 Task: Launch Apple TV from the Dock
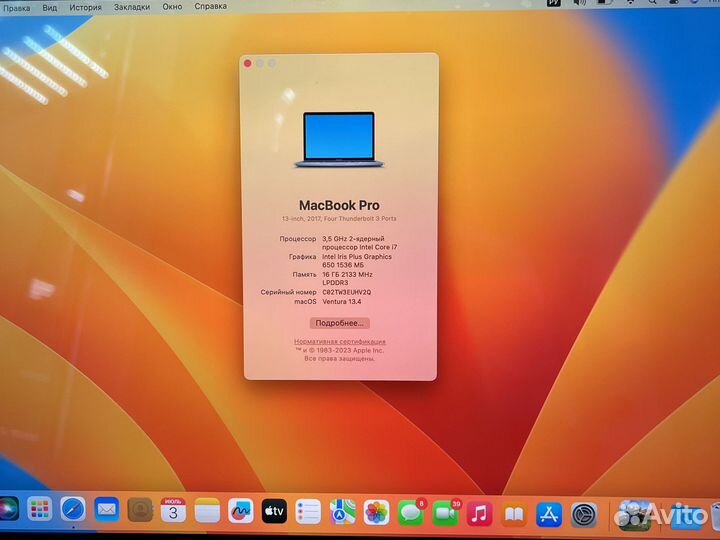274,512
